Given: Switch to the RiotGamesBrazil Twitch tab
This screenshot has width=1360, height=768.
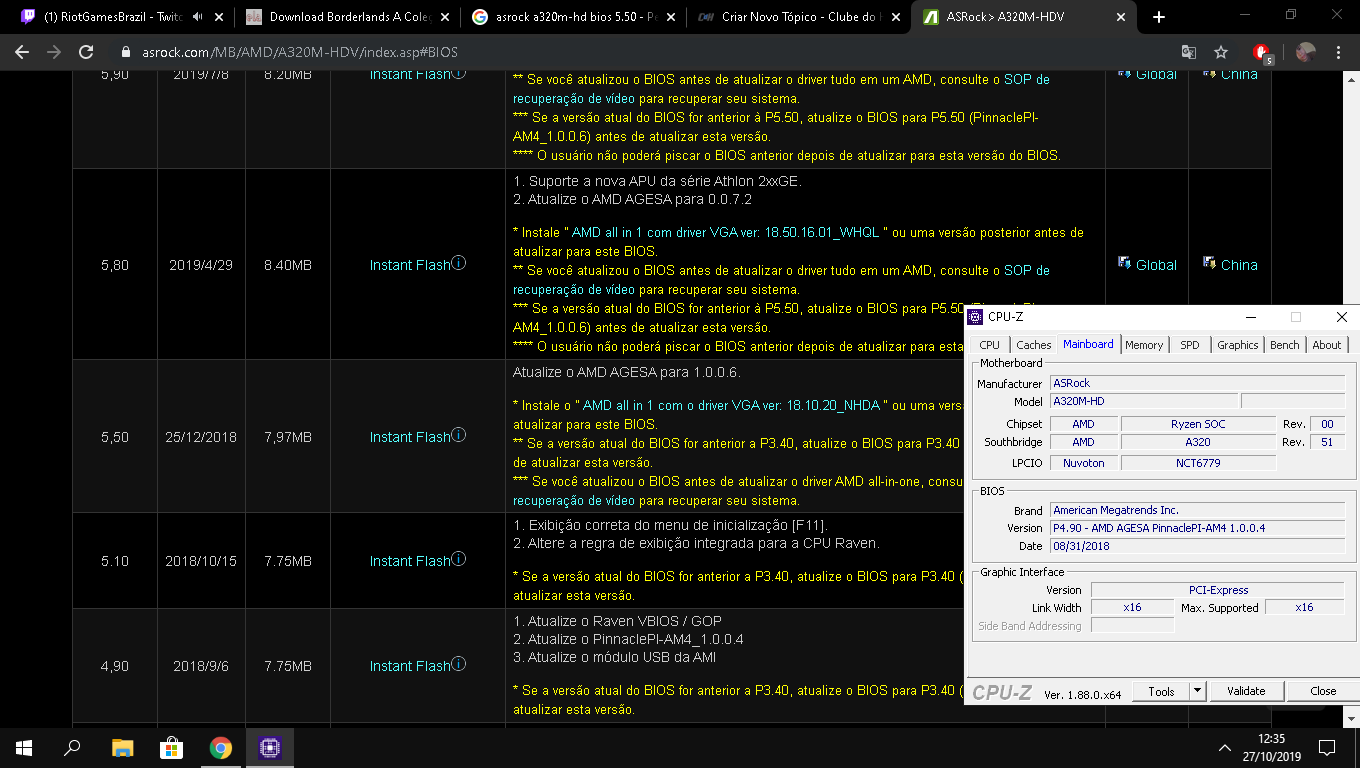Looking at the screenshot, I should [114, 17].
